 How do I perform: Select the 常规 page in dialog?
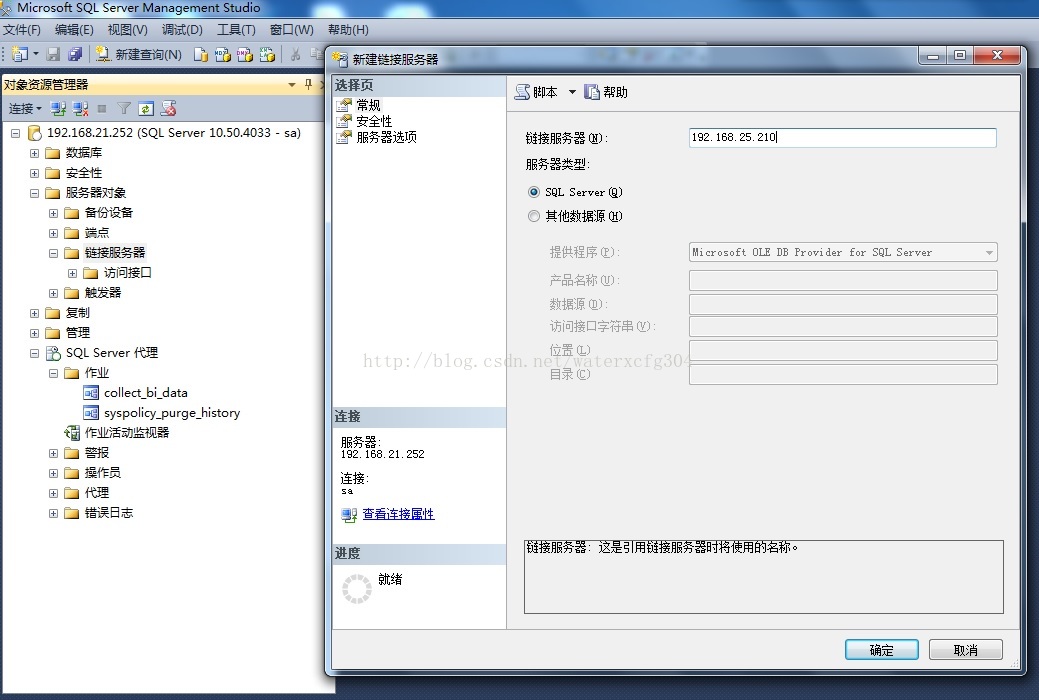coord(368,105)
